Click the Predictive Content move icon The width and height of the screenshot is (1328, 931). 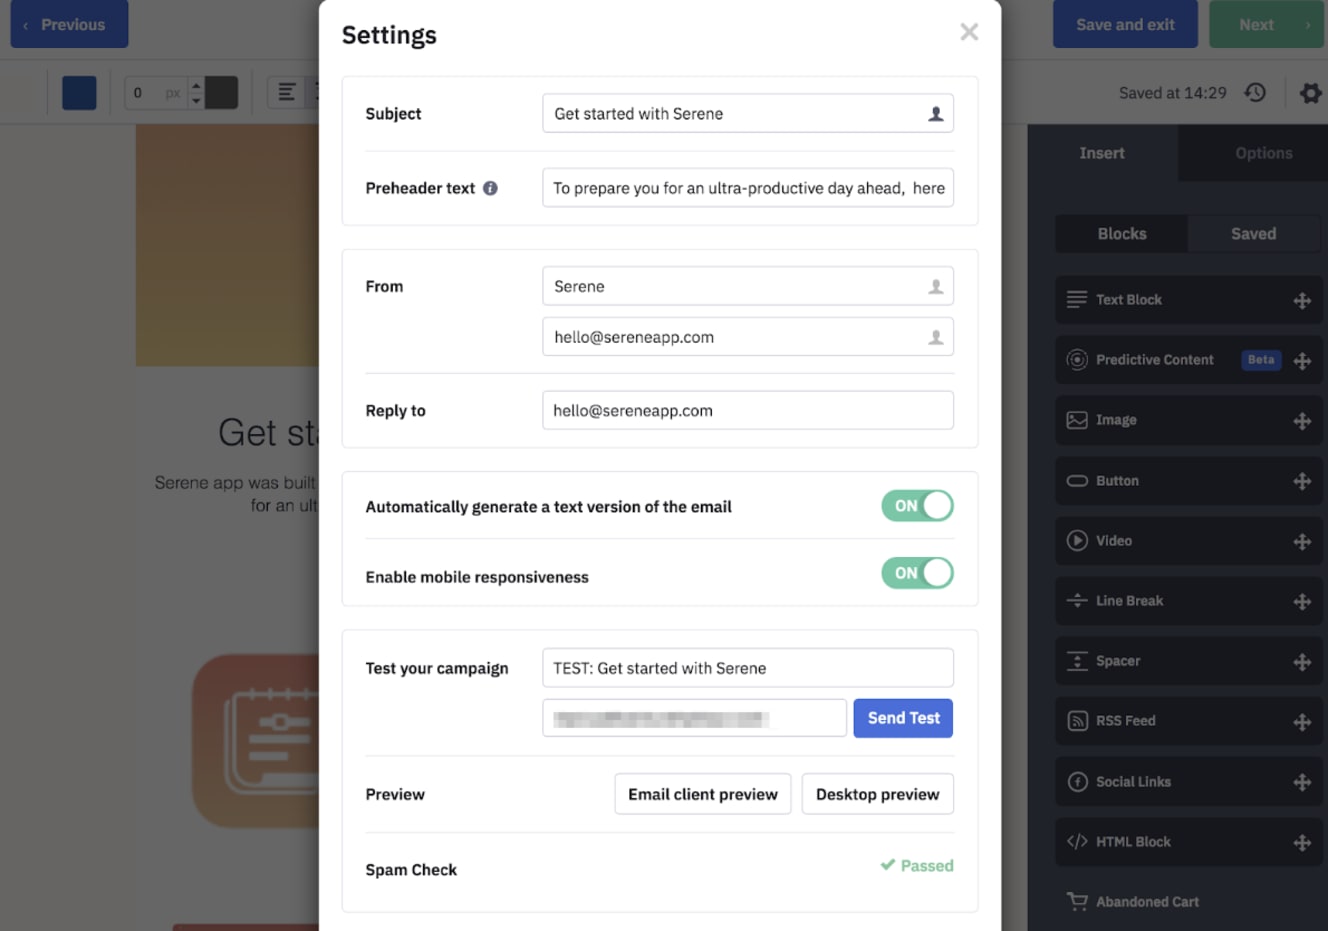point(1301,361)
